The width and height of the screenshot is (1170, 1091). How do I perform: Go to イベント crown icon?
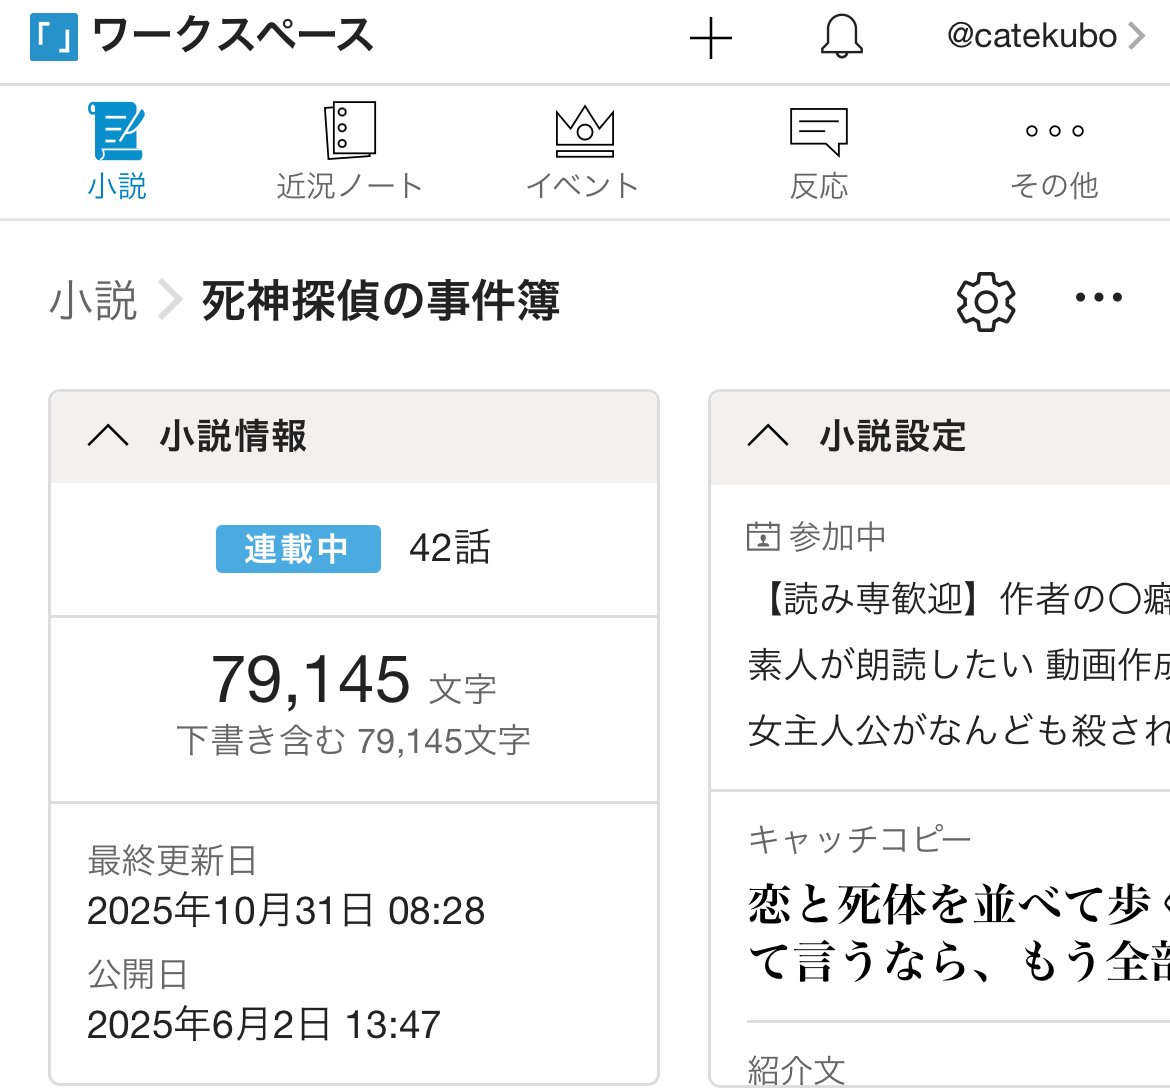[583, 131]
